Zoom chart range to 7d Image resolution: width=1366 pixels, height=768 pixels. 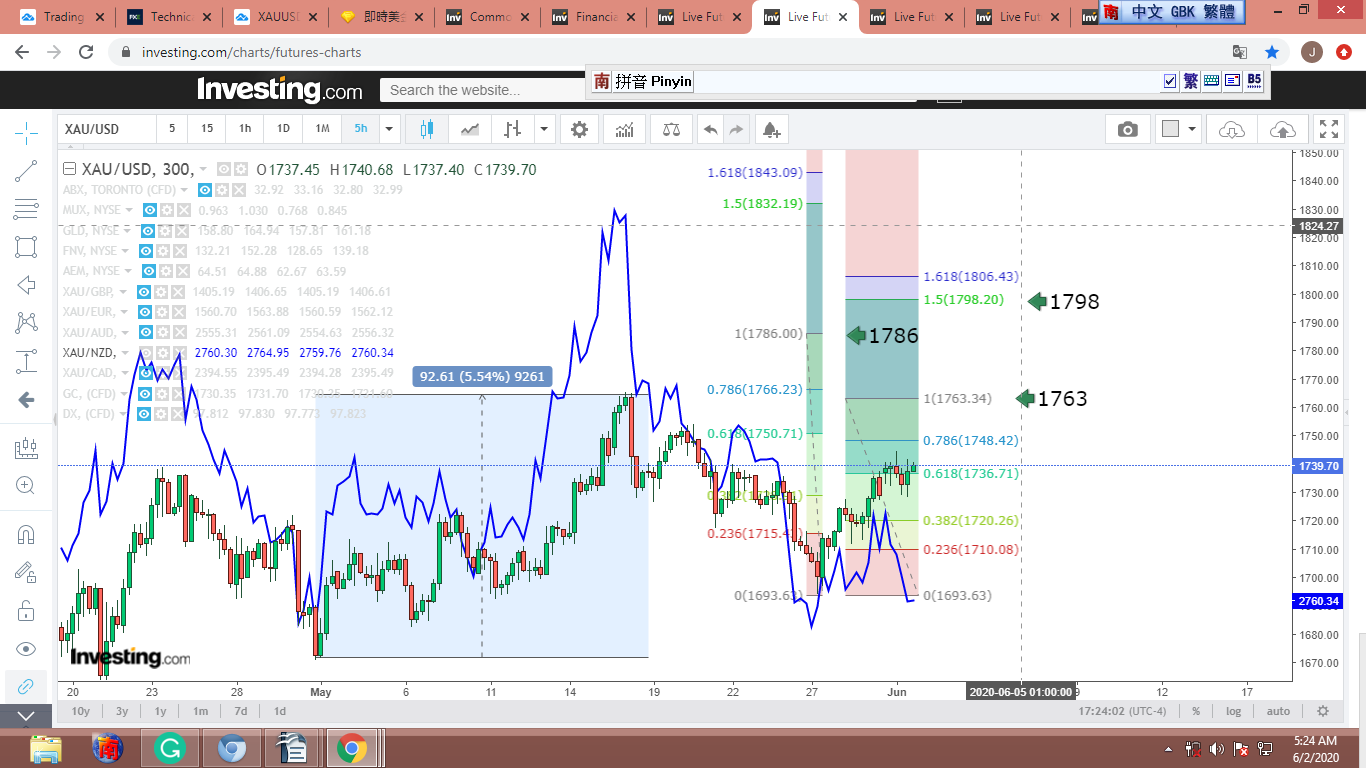click(241, 711)
